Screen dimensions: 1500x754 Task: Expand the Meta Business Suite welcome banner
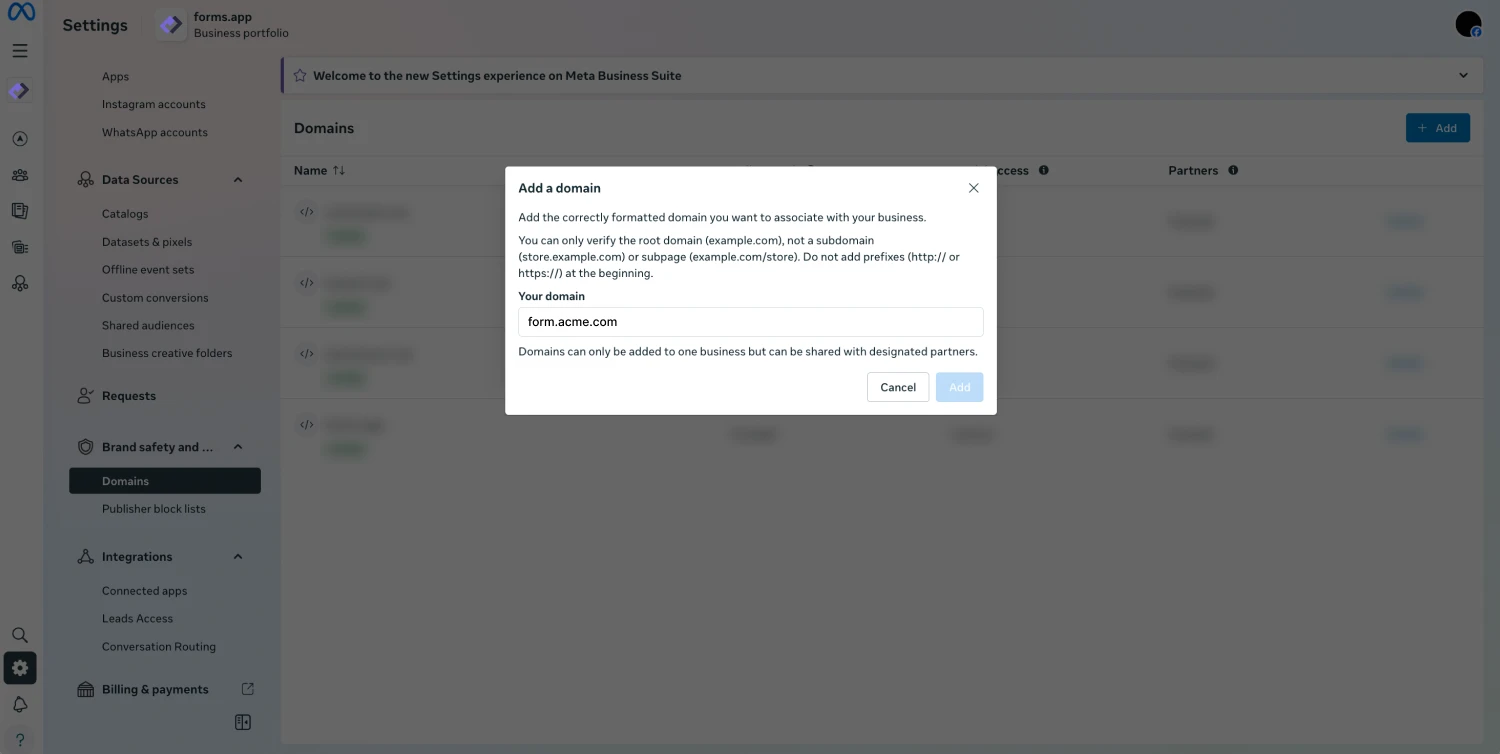[1462, 75]
